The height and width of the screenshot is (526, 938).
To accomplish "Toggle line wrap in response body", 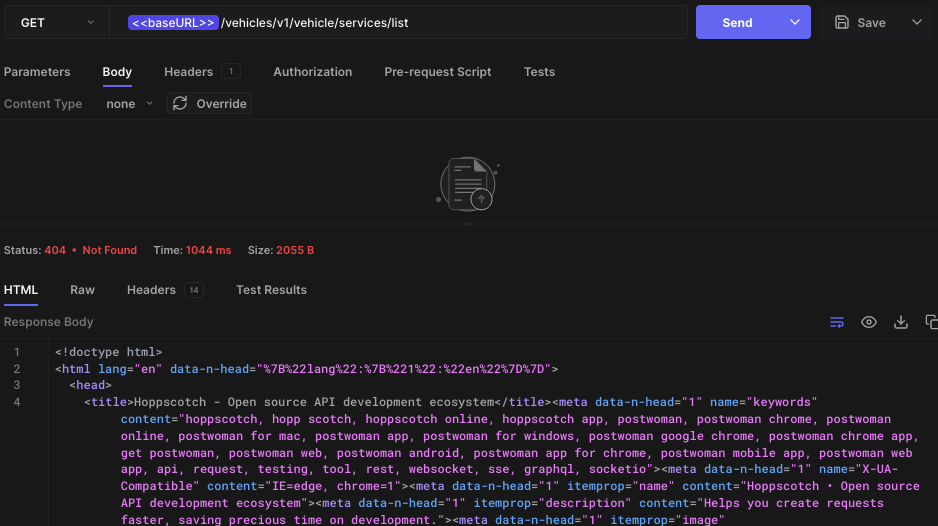I will click(837, 322).
